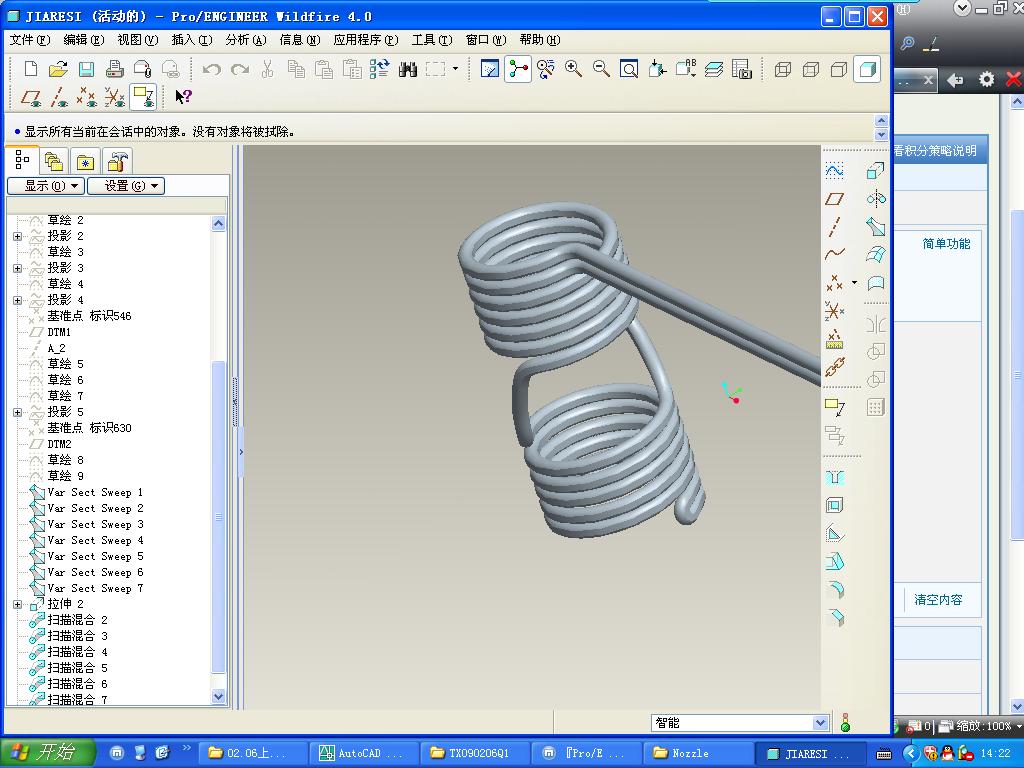Switch to AutoCAD taskbar button
The width and height of the screenshot is (1024, 768).
point(362,753)
